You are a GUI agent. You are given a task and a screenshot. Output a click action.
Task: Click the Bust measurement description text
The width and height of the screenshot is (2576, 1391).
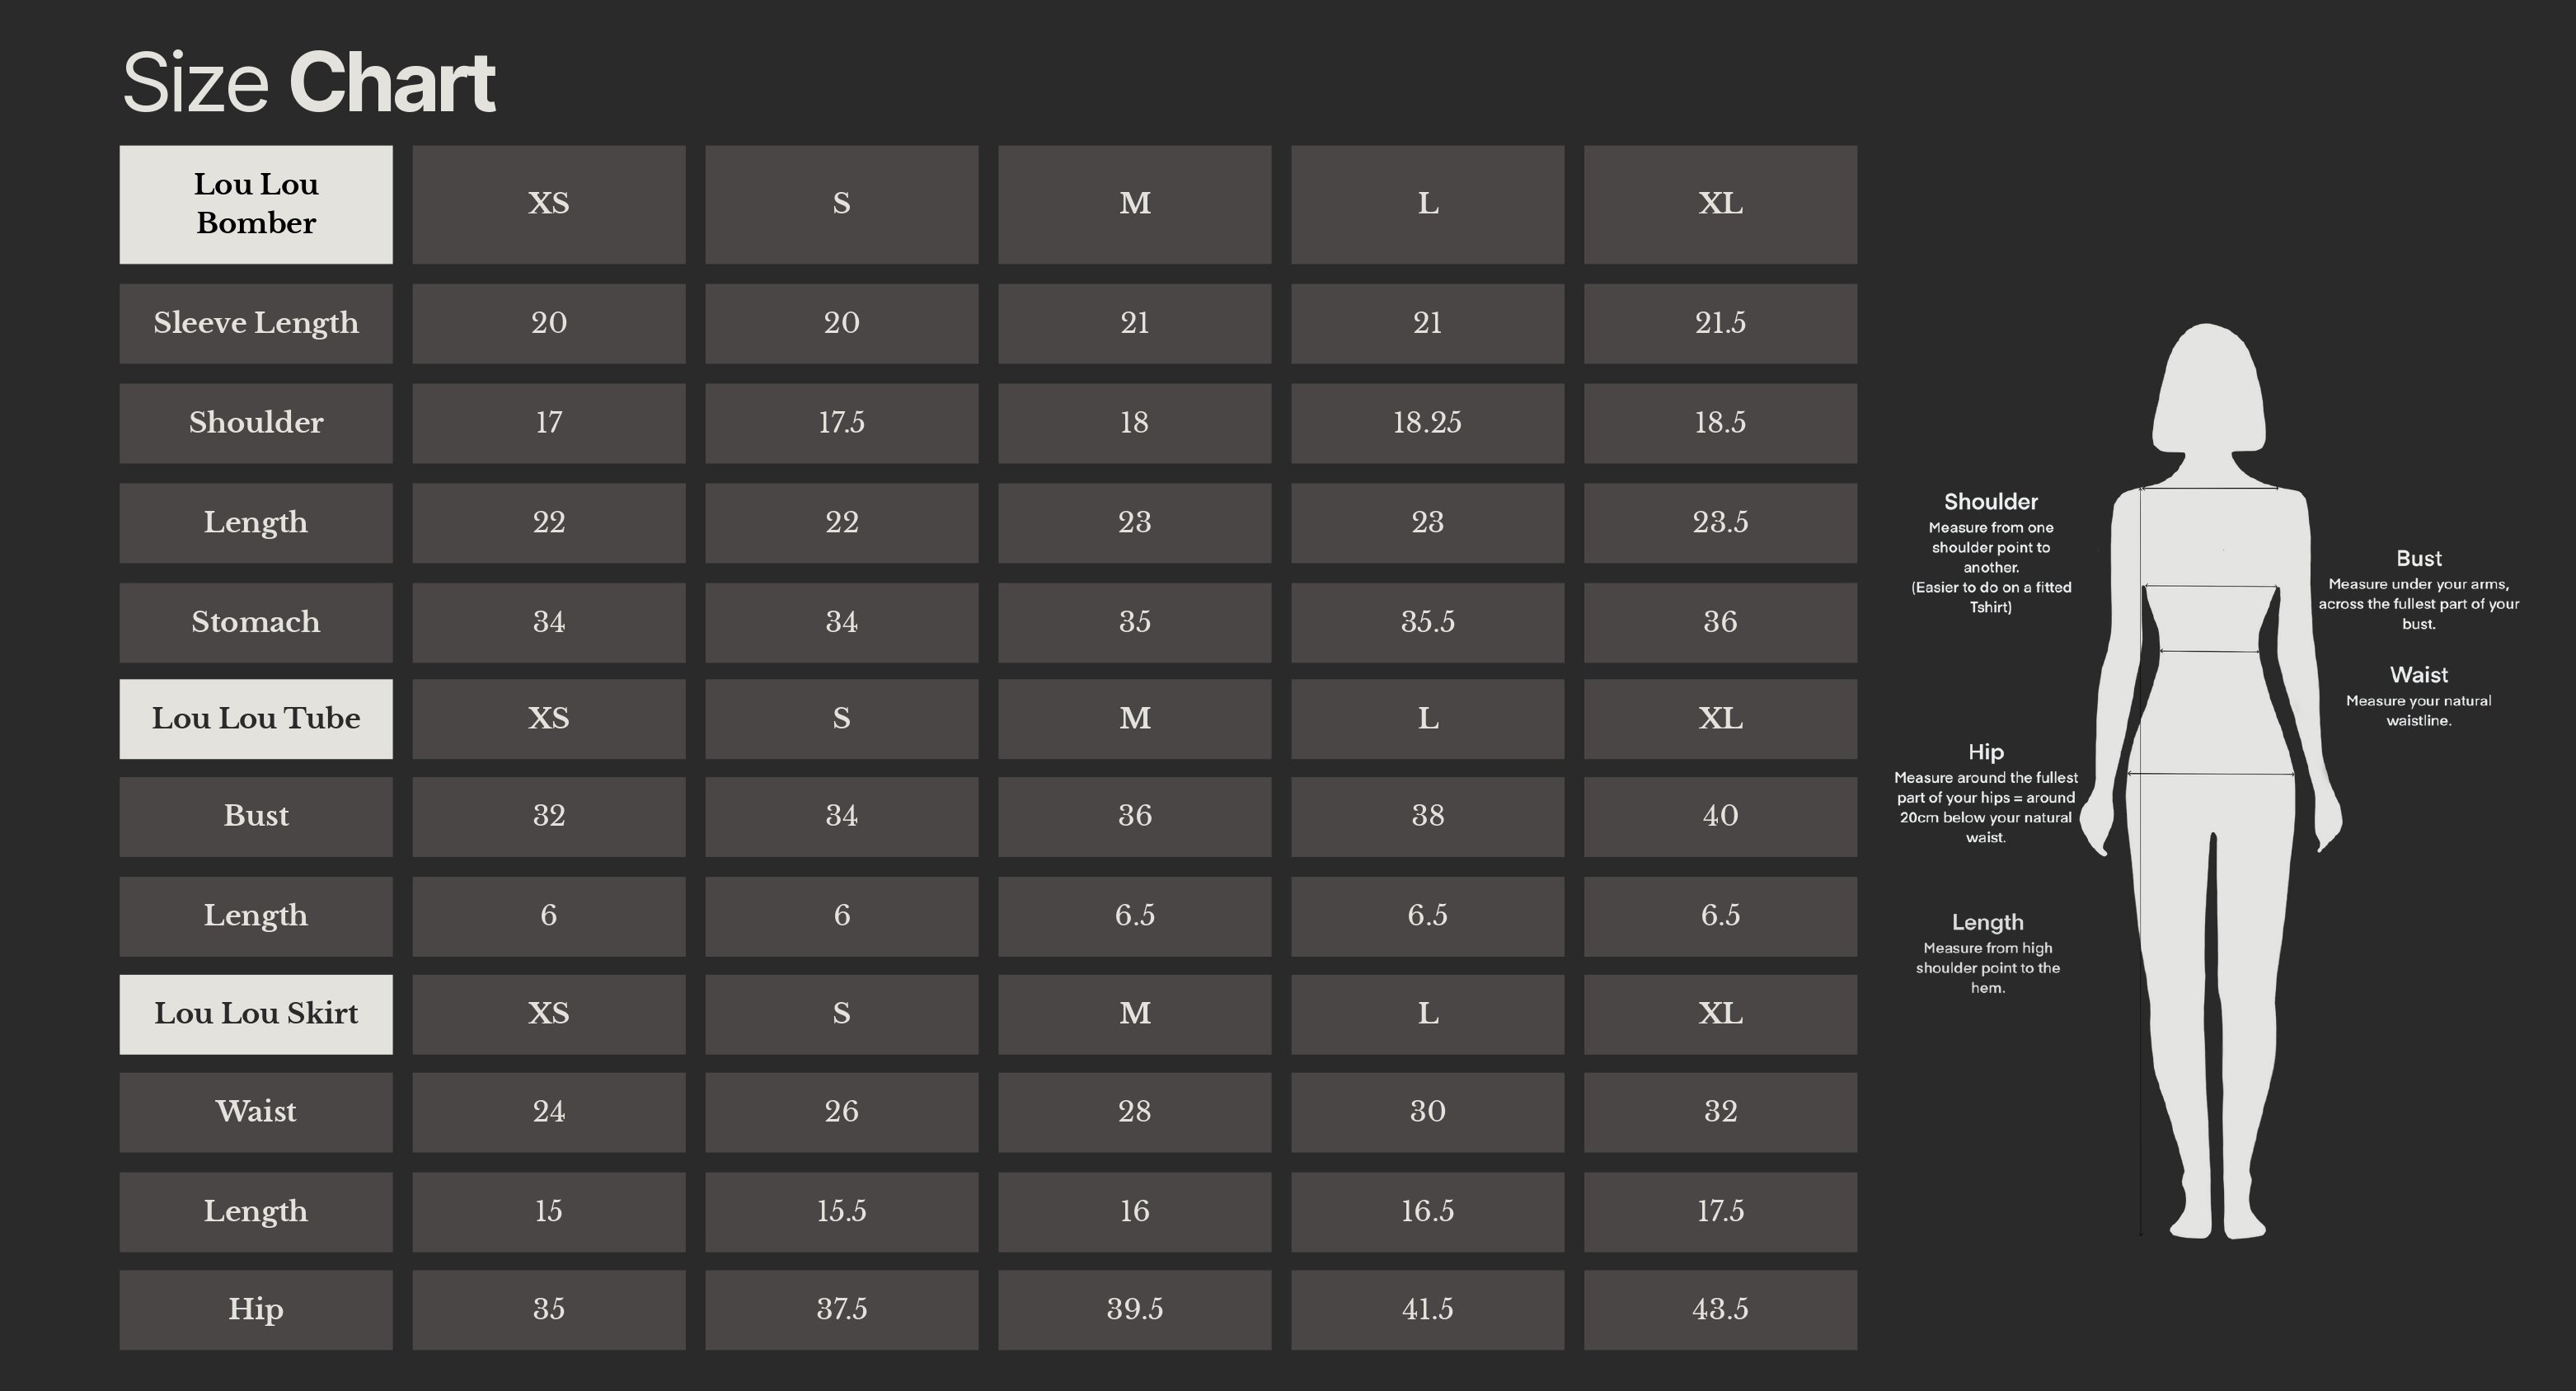pos(2418,604)
